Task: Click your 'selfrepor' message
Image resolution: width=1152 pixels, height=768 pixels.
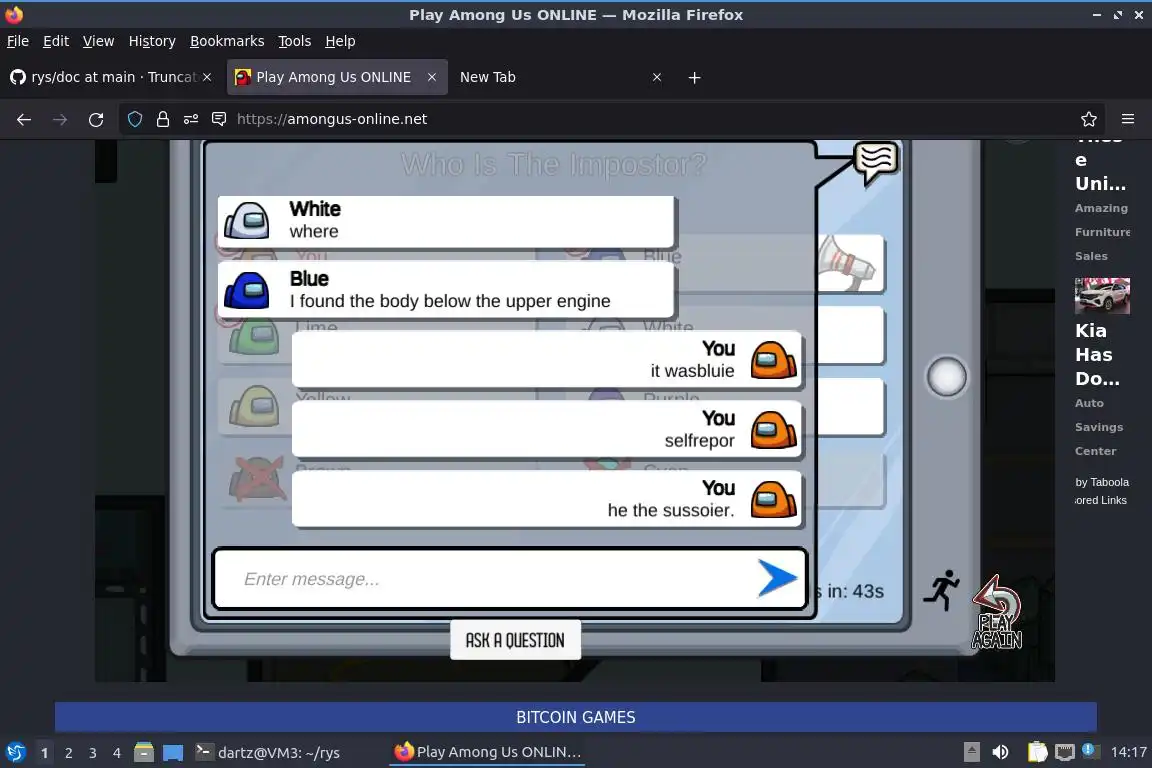Action: pos(546,429)
